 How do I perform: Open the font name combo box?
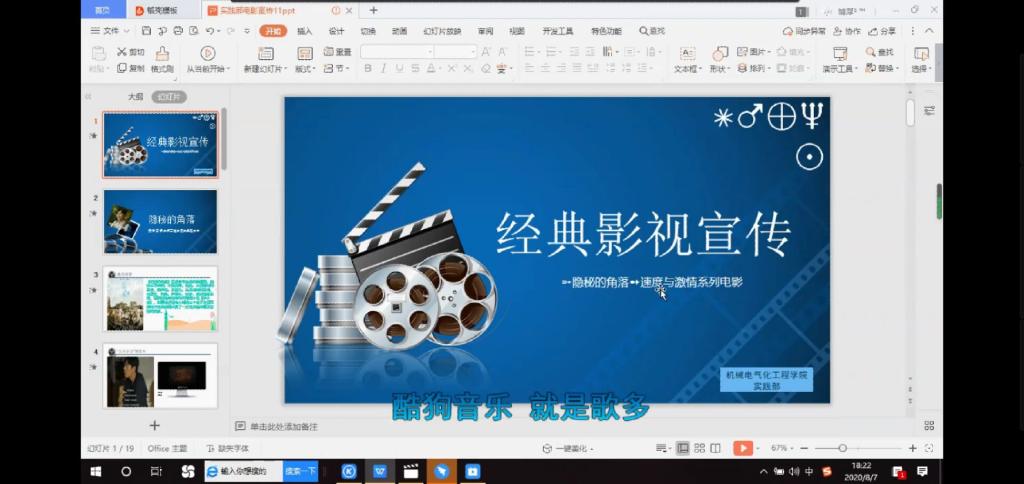(396, 52)
